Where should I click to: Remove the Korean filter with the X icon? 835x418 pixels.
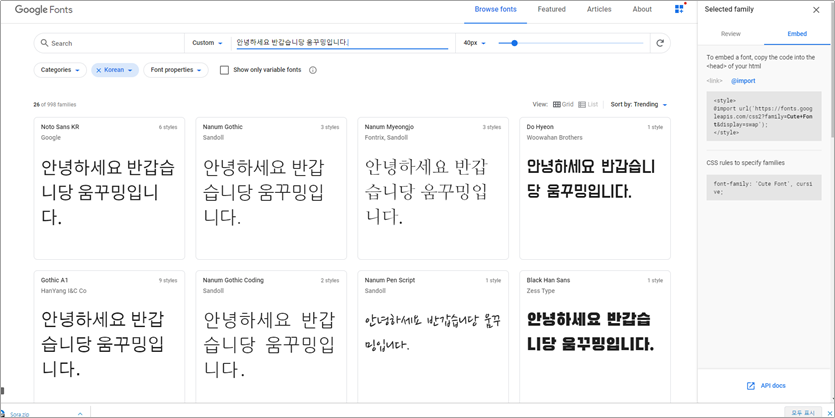coord(99,70)
